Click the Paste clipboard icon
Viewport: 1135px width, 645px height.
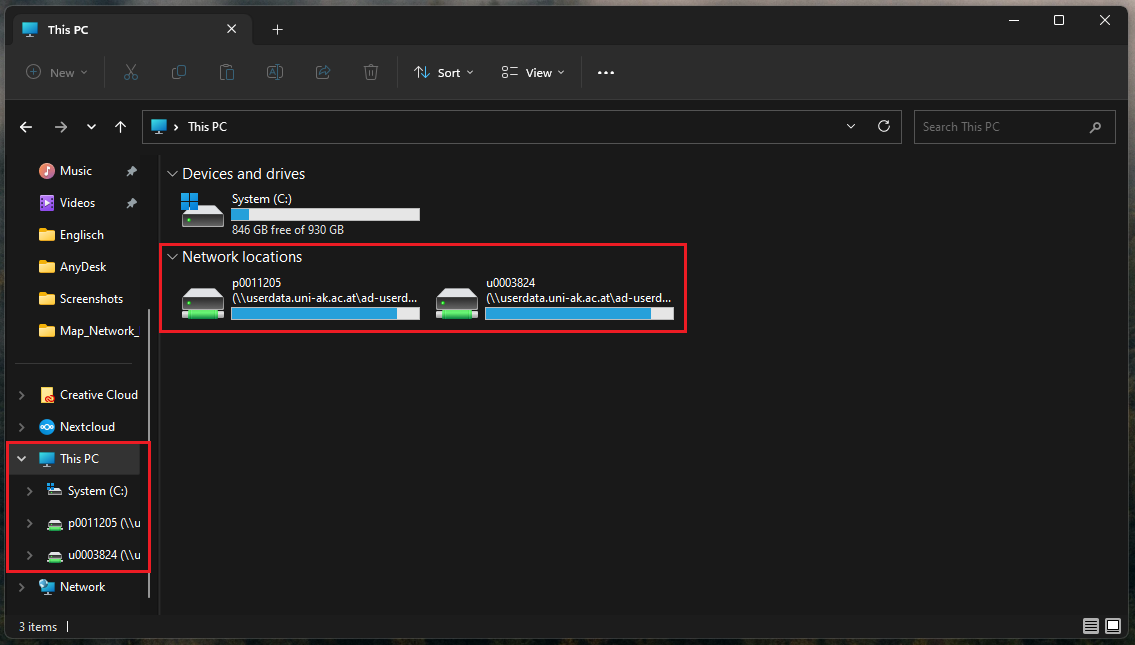click(x=227, y=72)
